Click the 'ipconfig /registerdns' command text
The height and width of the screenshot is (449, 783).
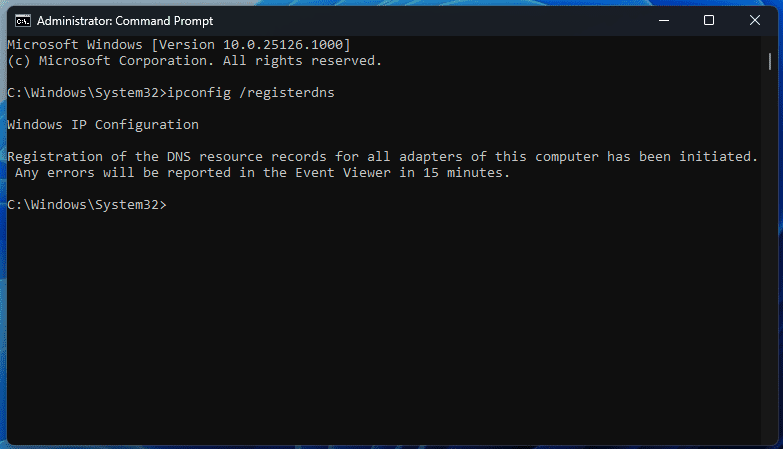point(251,93)
